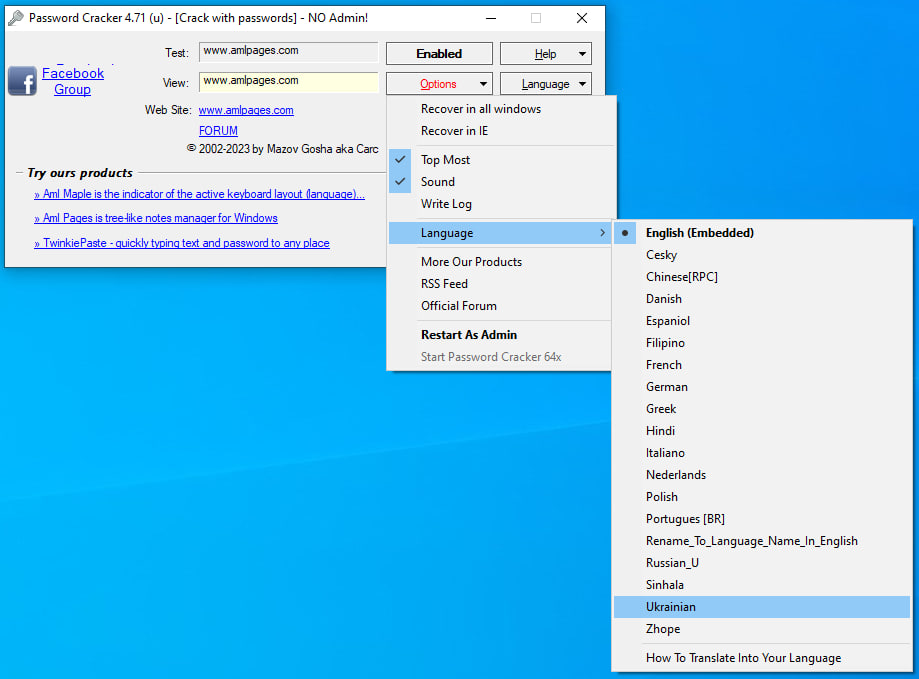
Task: Minimize the Password Cracker window
Action: pyautogui.click(x=491, y=18)
